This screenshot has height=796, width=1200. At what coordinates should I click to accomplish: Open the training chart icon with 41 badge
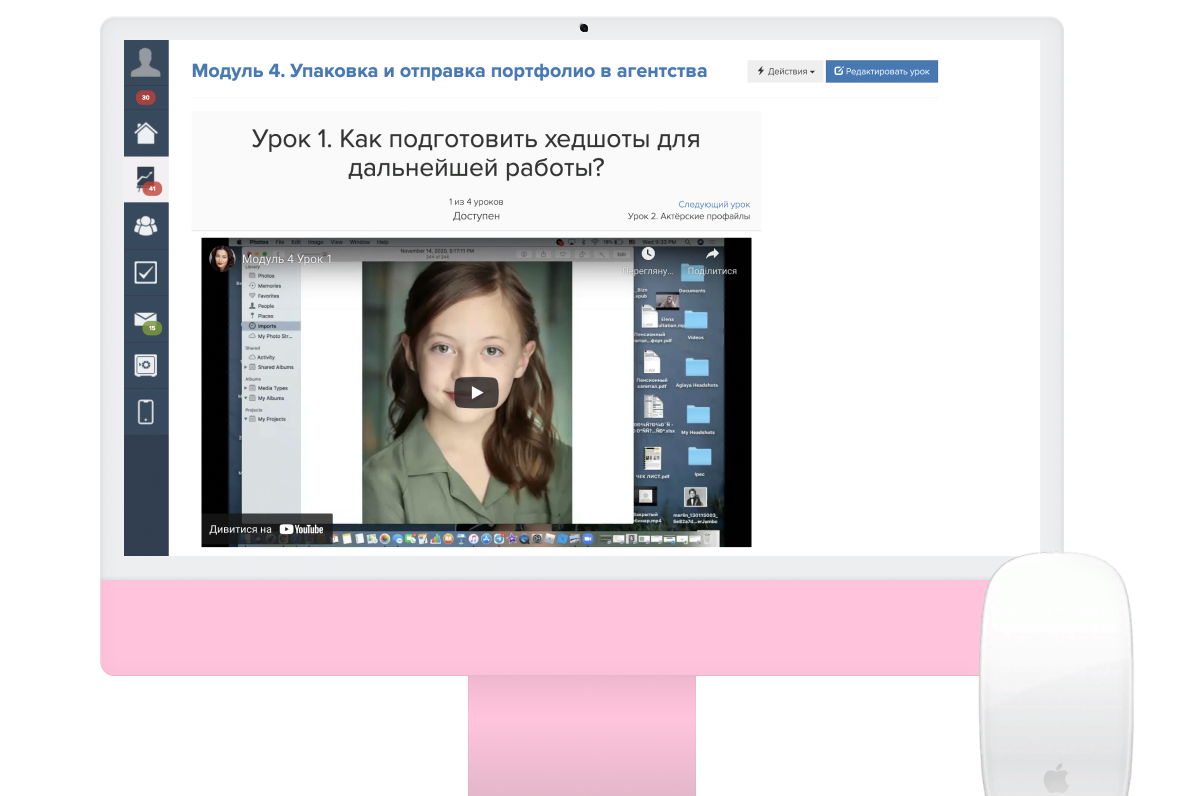[x=146, y=179]
